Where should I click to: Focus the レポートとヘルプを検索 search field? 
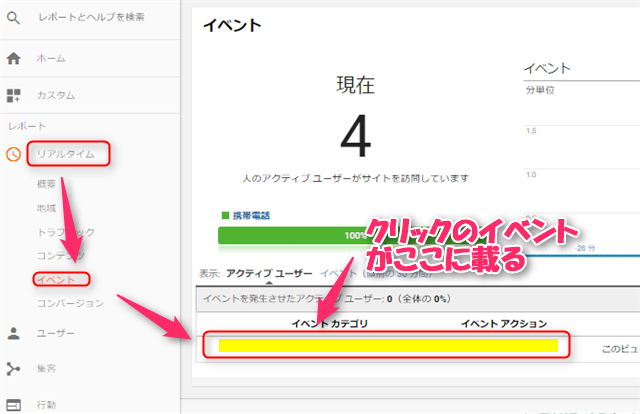(91, 17)
